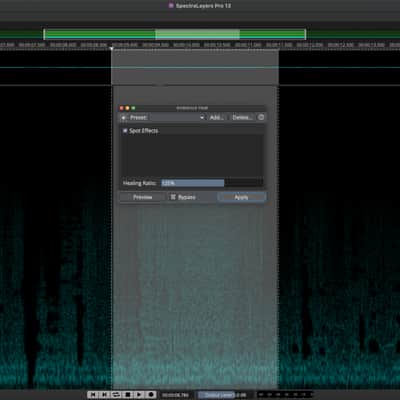Adjust the Healing Ratio slider
This screenshot has width=400, height=400.
point(212,183)
